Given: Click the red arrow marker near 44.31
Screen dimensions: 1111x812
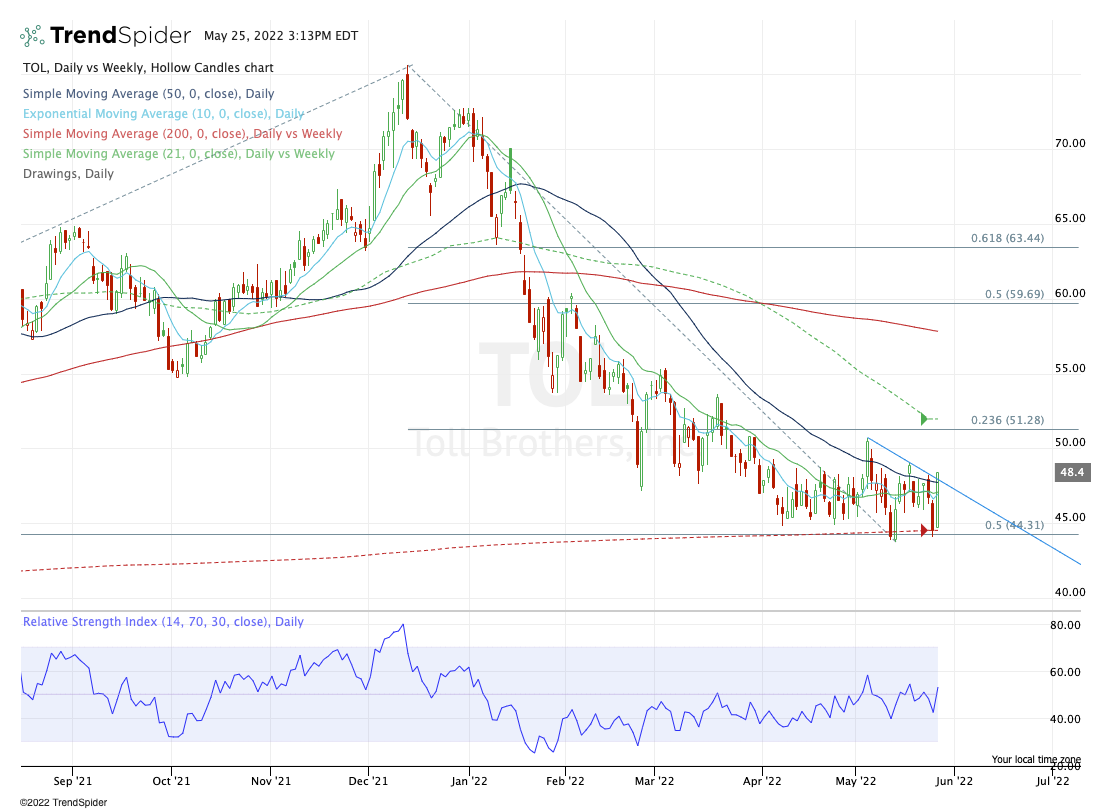Looking at the screenshot, I should (926, 530).
